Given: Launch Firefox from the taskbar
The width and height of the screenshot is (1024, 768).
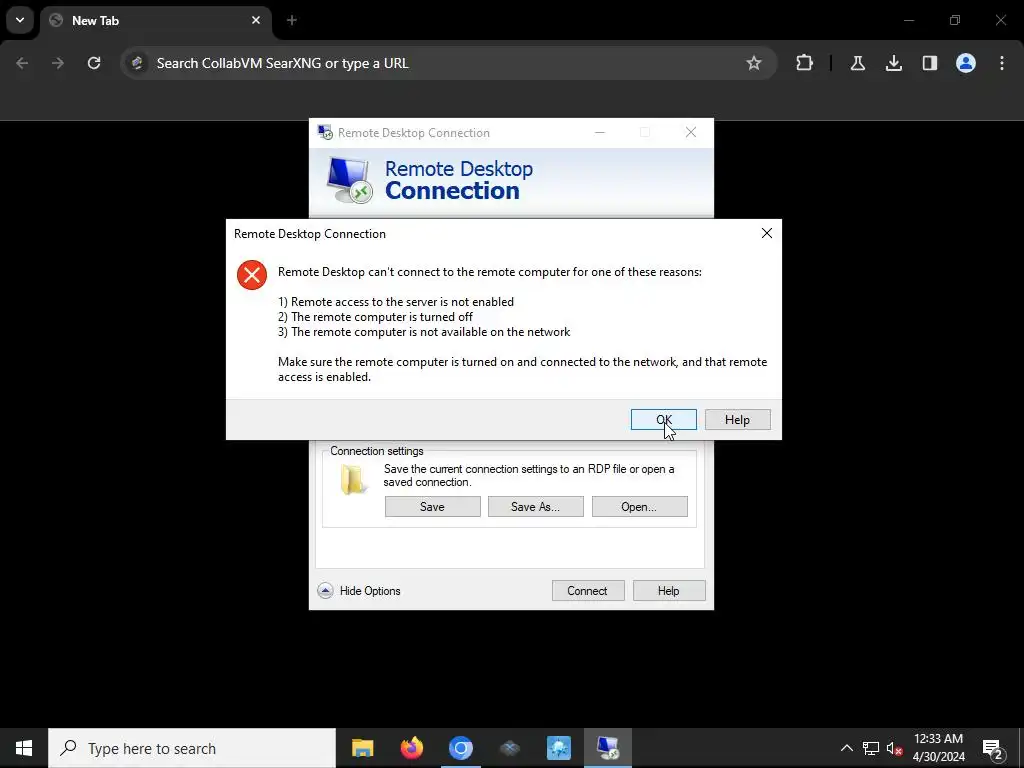Looking at the screenshot, I should [x=411, y=748].
